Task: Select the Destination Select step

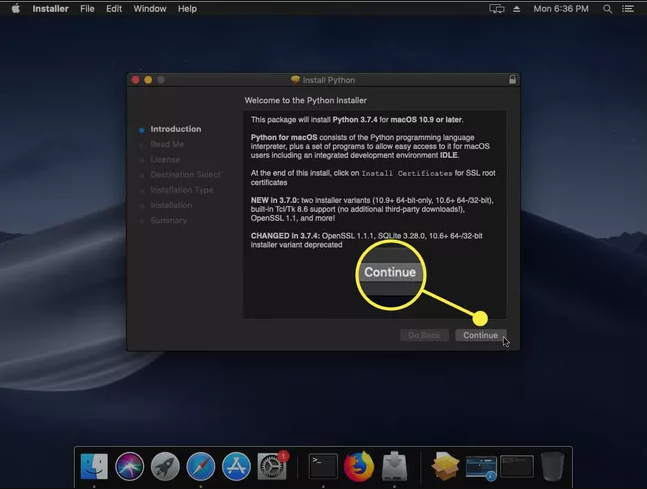Action: point(185,175)
